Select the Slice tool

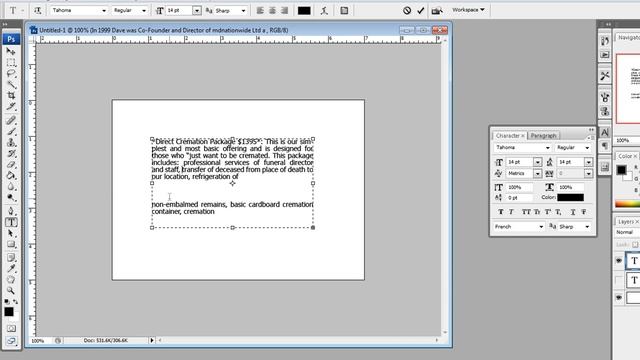pyautogui.click(x=11, y=107)
